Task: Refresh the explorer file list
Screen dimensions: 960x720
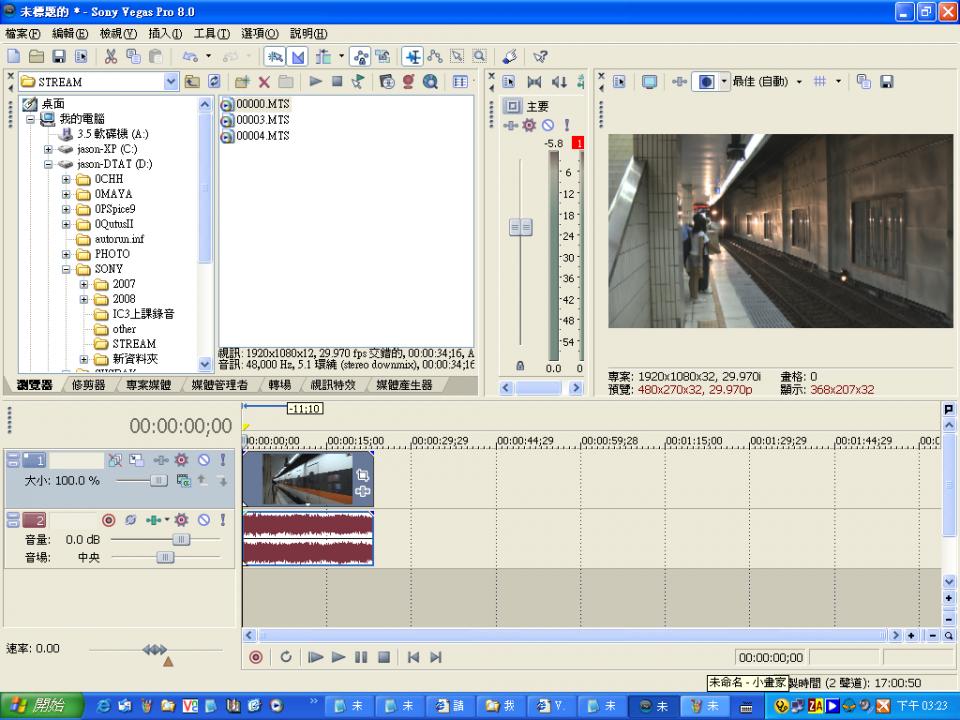Action: click(x=213, y=82)
